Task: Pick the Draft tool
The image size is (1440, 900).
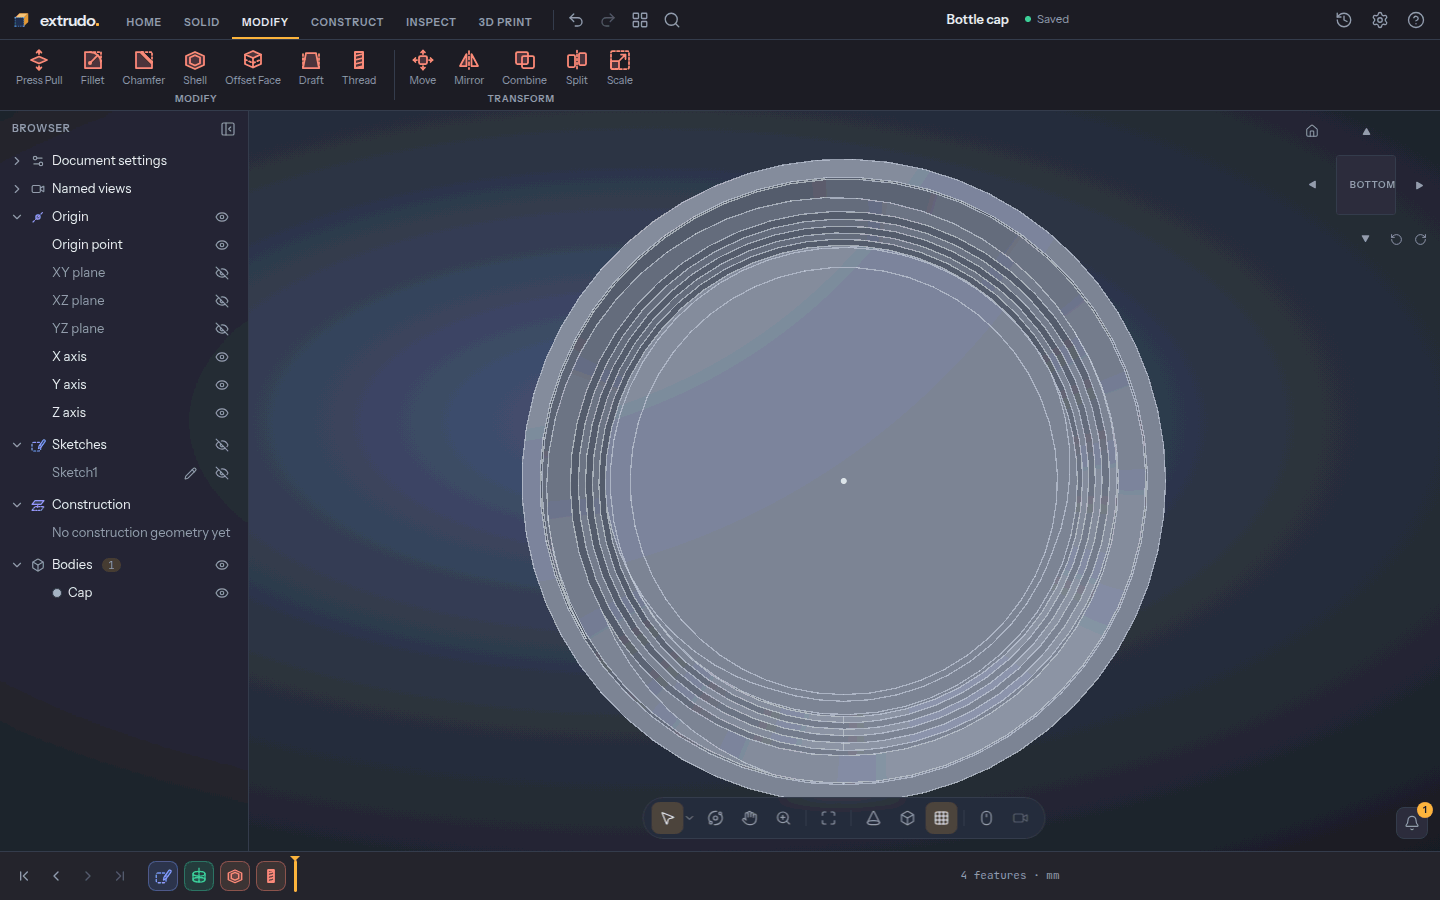Action: coord(311,68)
